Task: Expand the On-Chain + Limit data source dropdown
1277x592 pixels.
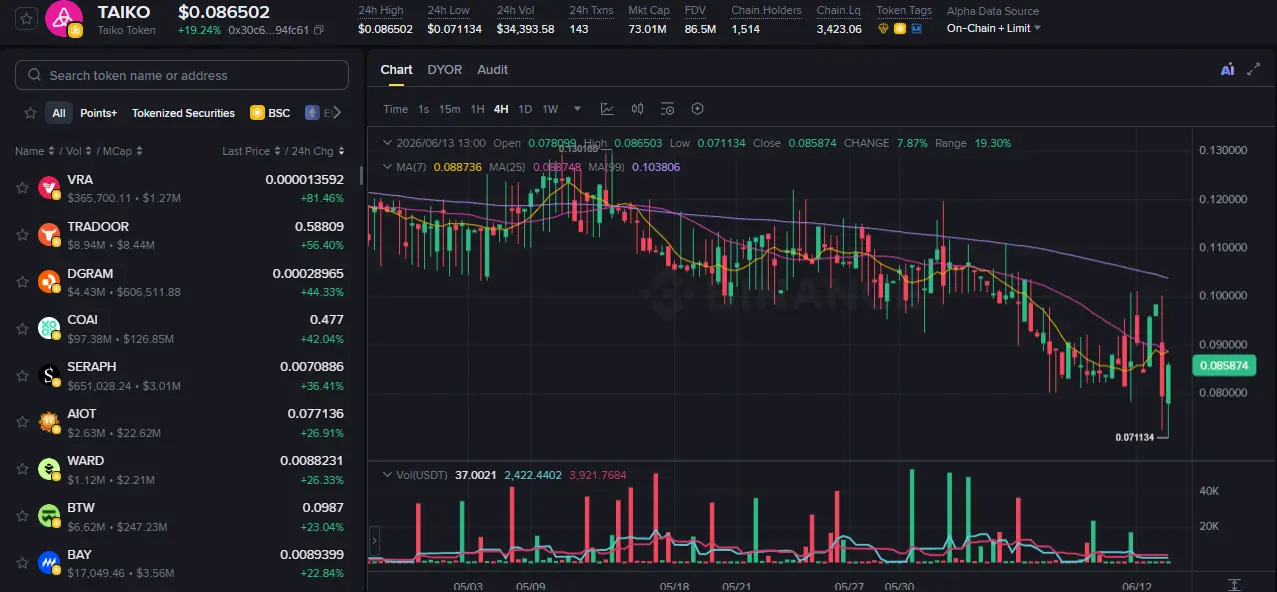Action: pos(993,28)
